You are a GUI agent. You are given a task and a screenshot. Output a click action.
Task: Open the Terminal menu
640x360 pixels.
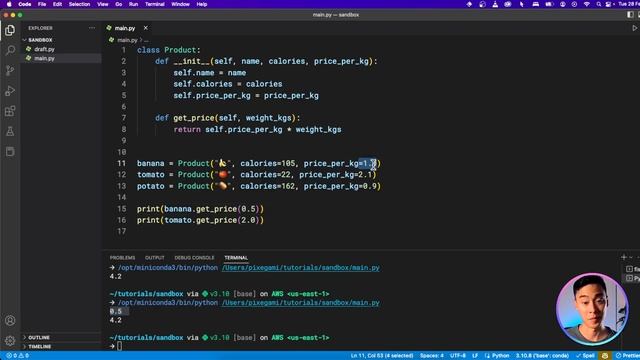pos(155,4)
